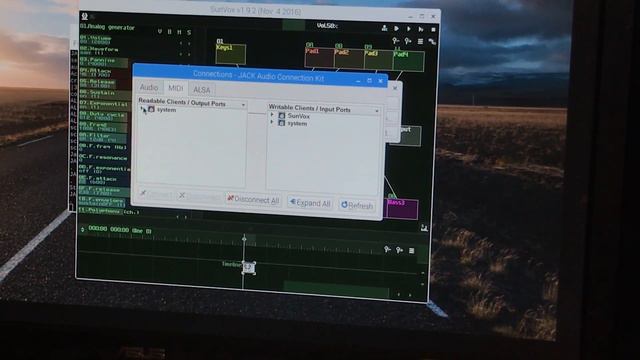Viewport: 640px width, 360px height.
Task: Switch to MIDI tab in JACK Connections
Action: coord(176,88)
